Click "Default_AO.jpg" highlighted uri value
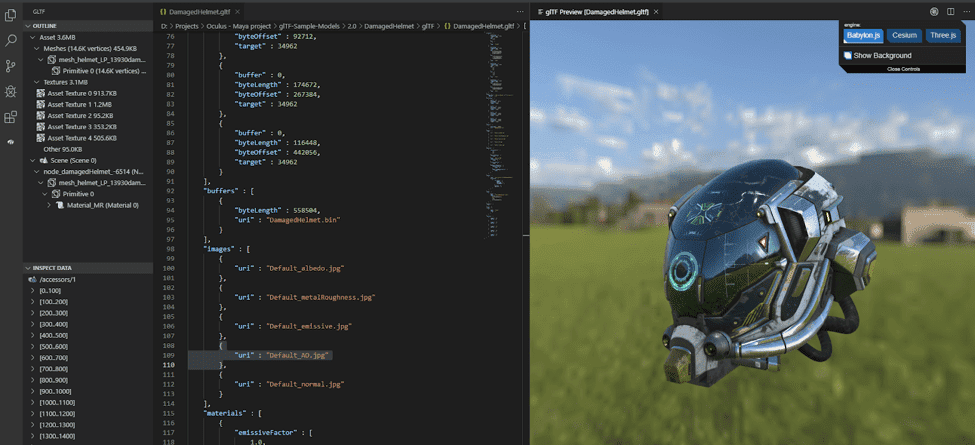The image size is (975, 445). 297,356
